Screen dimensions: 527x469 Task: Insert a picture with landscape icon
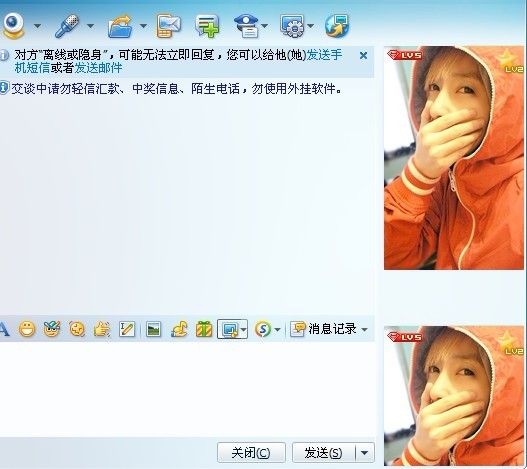(x=154, y=329)
